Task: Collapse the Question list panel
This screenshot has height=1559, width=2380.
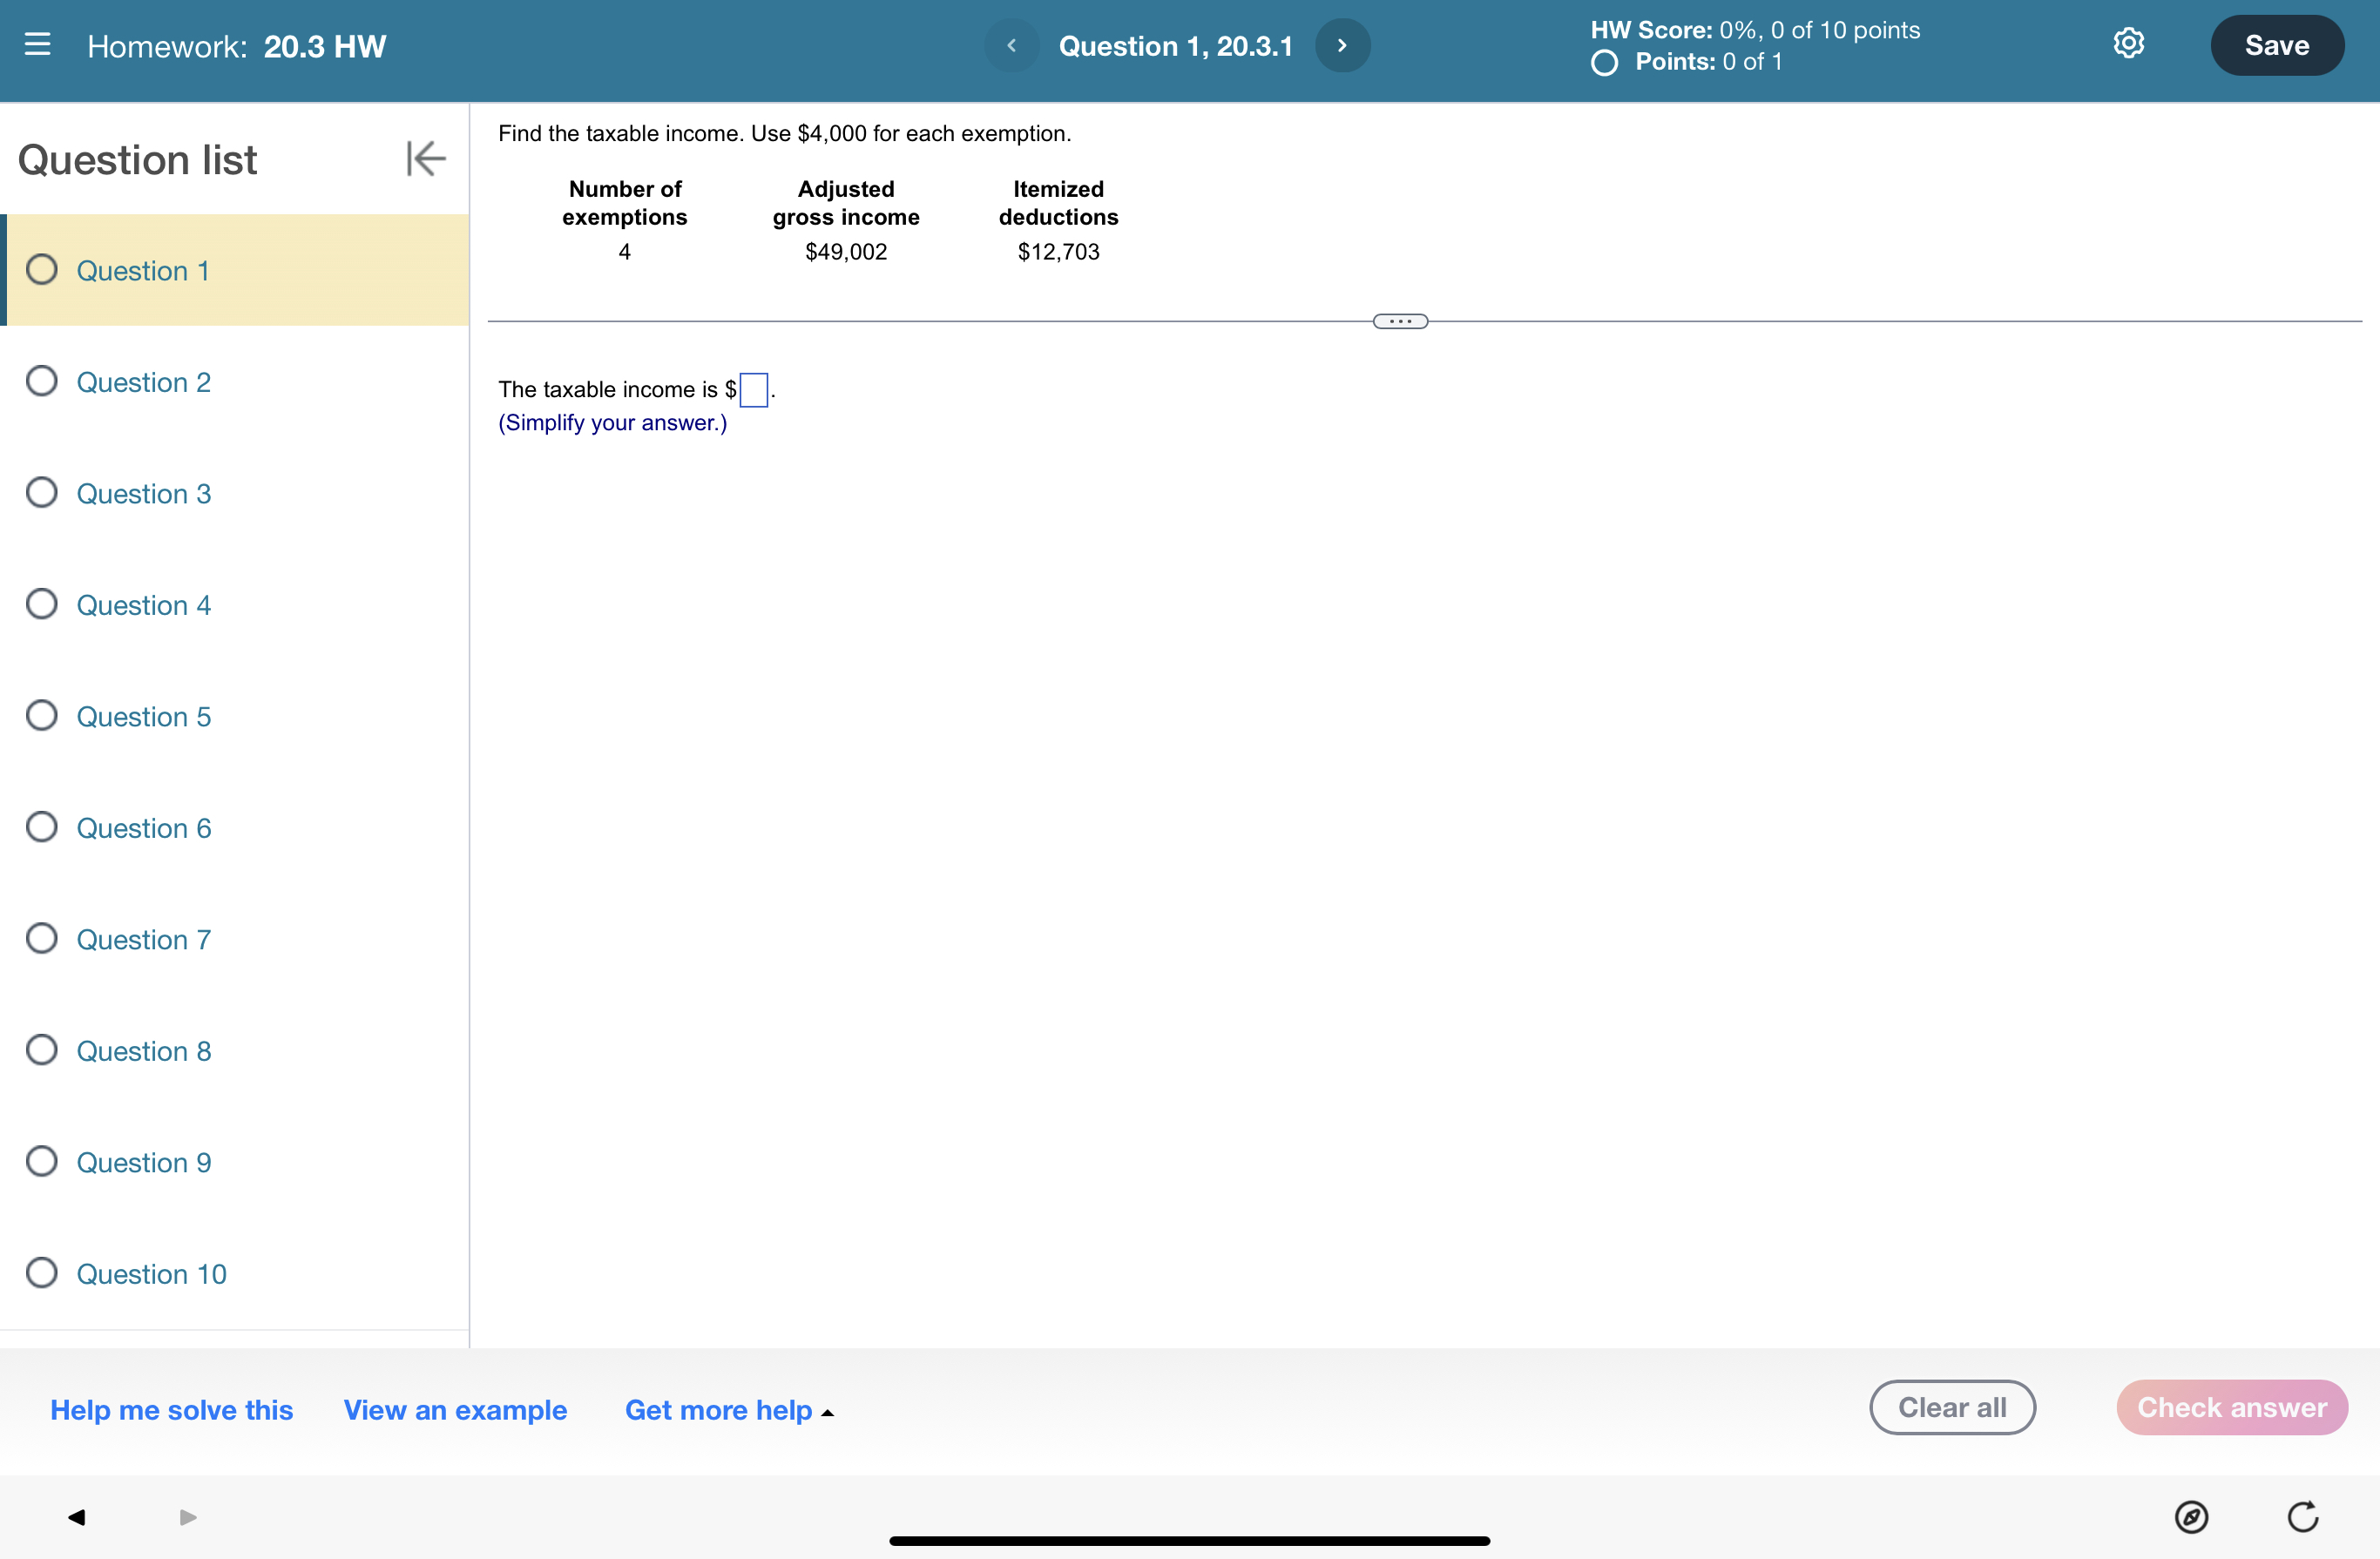Action: (425, 158)
